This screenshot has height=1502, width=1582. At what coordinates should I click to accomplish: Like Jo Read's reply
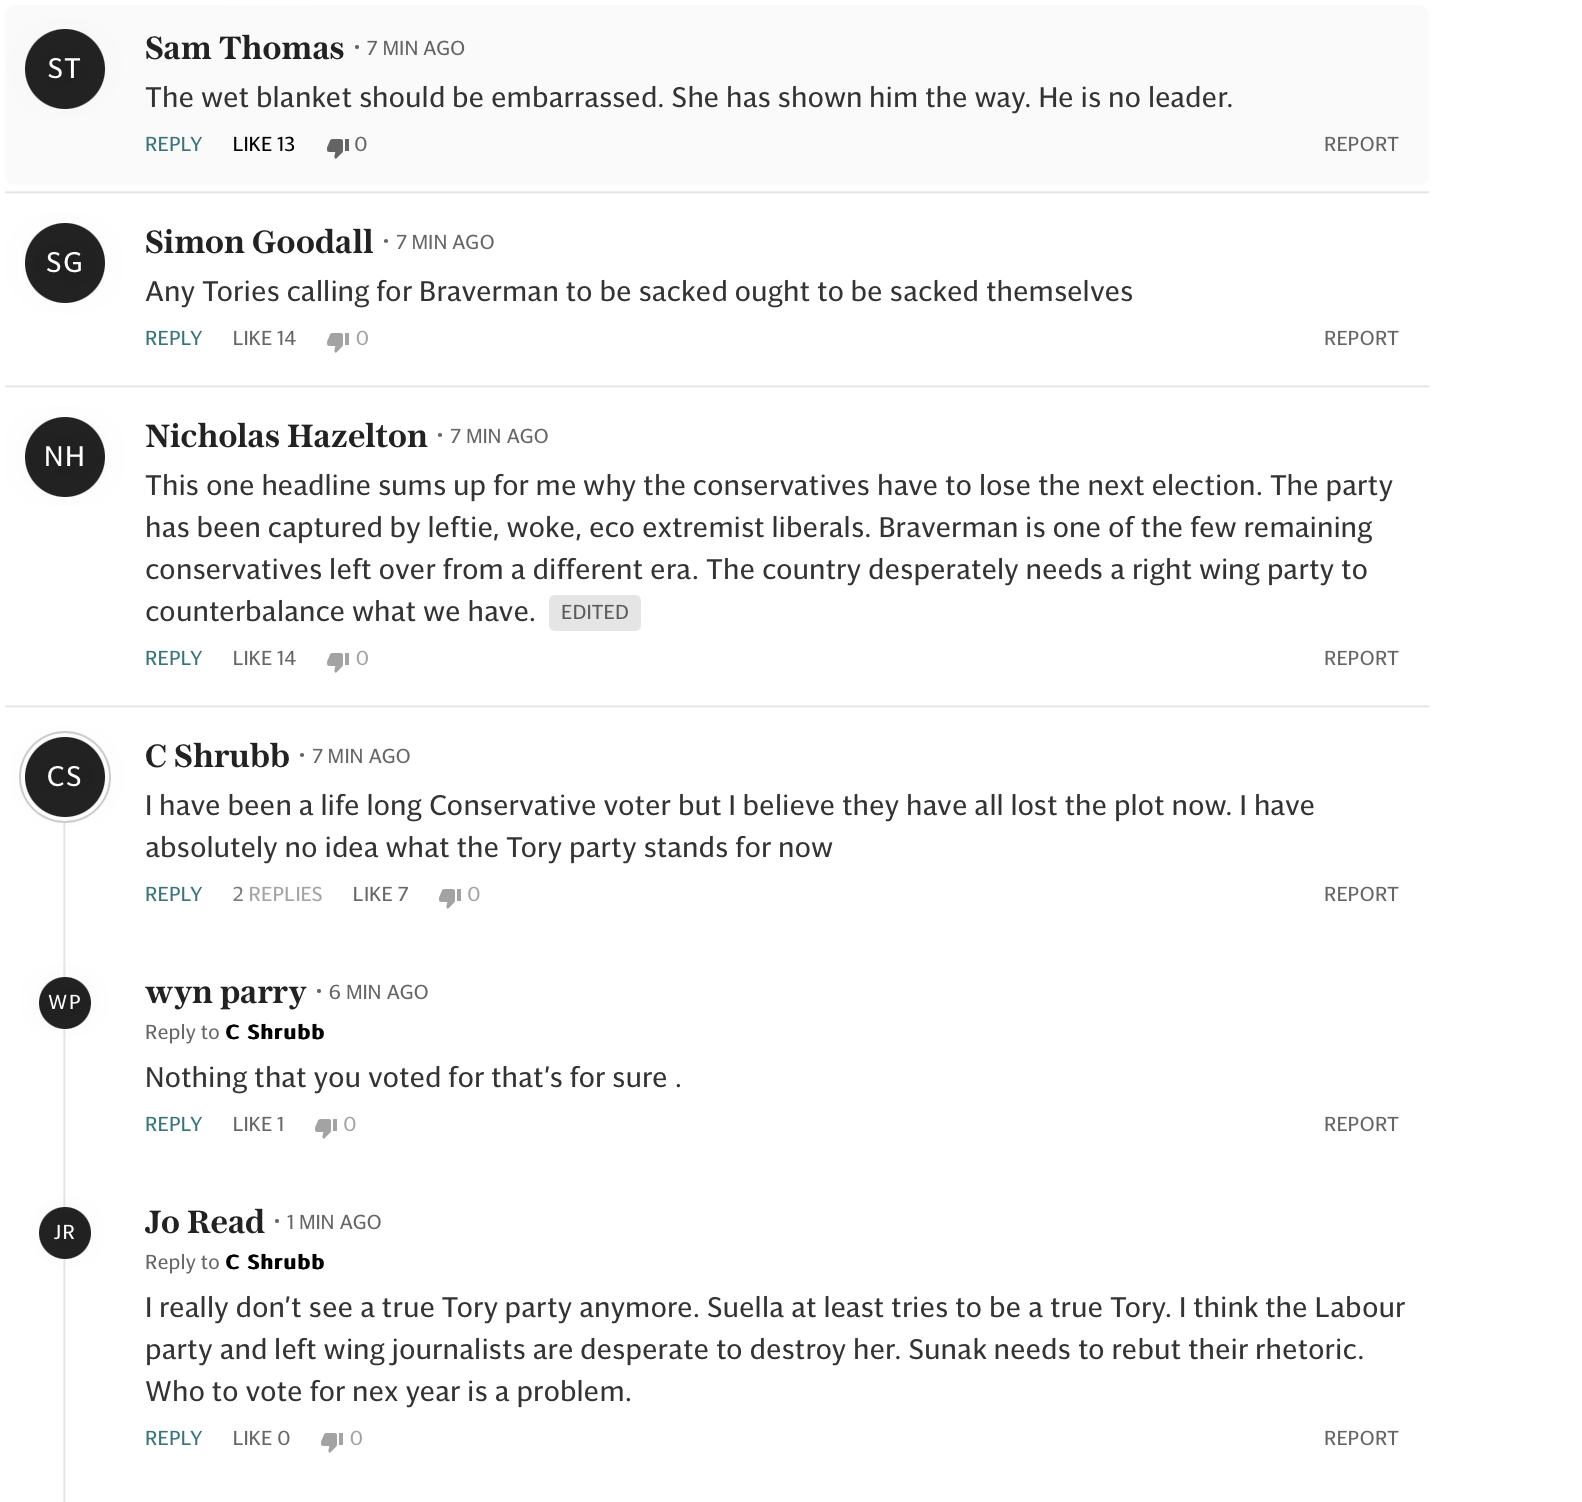tap(260, 1438)
